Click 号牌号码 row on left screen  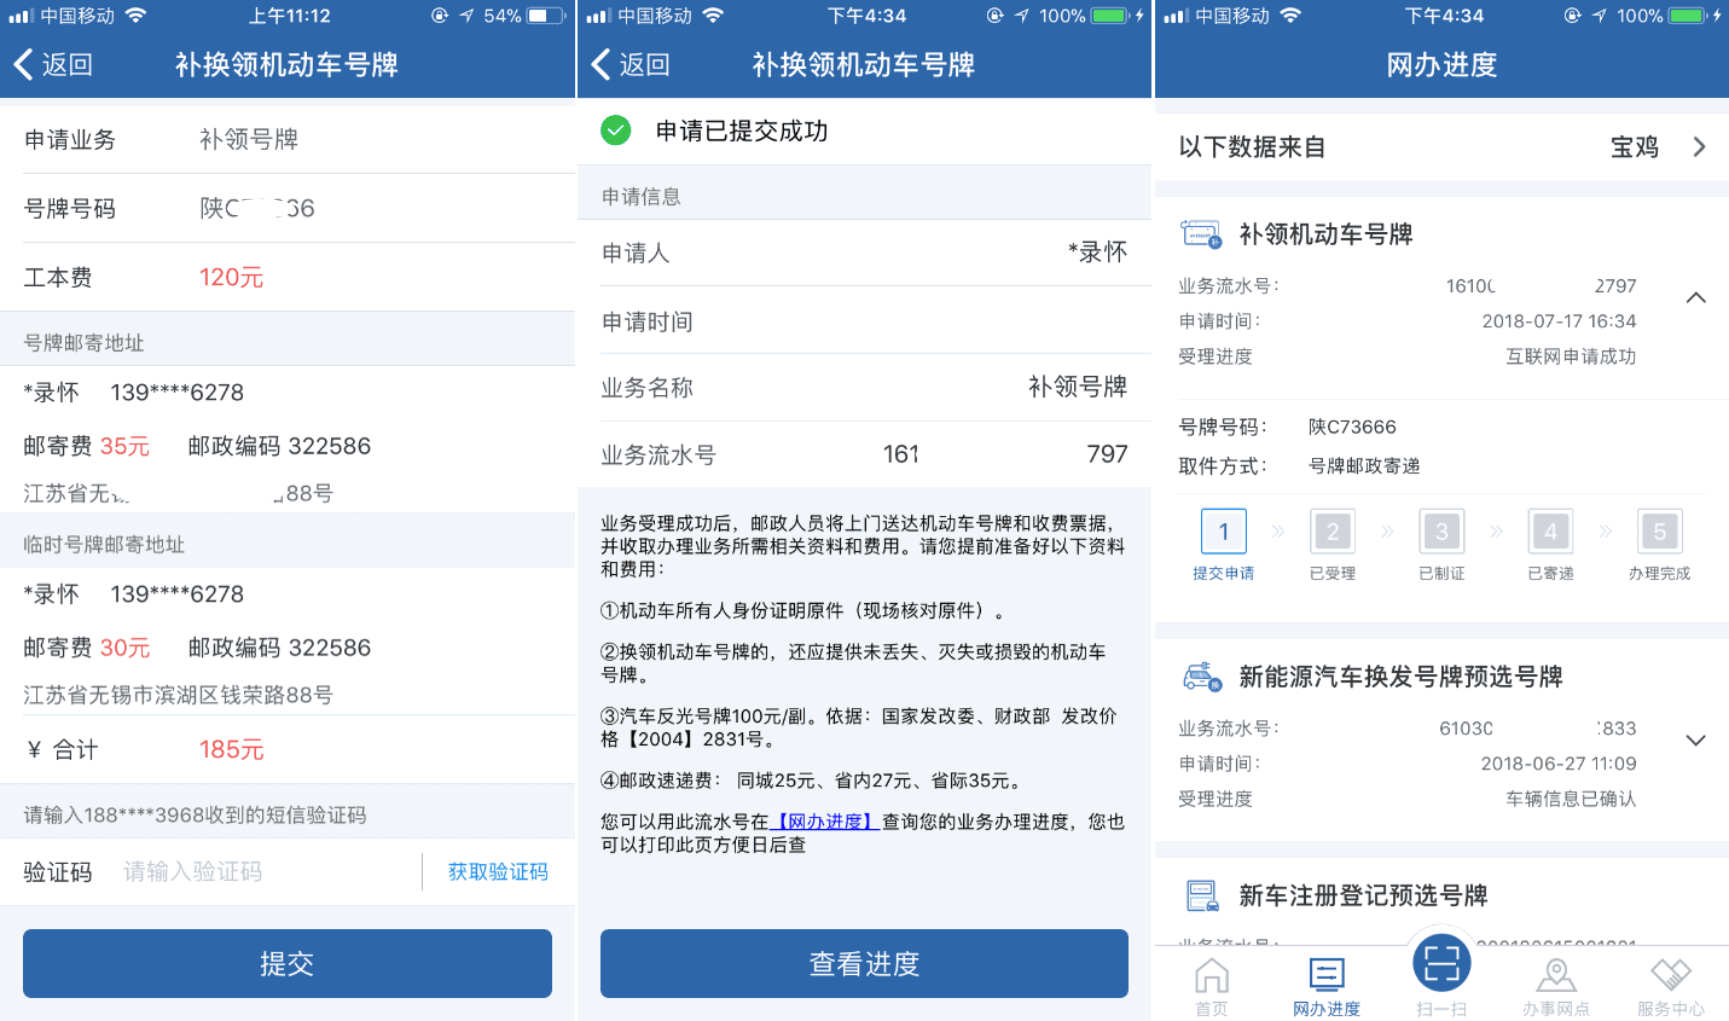(287, 208)
